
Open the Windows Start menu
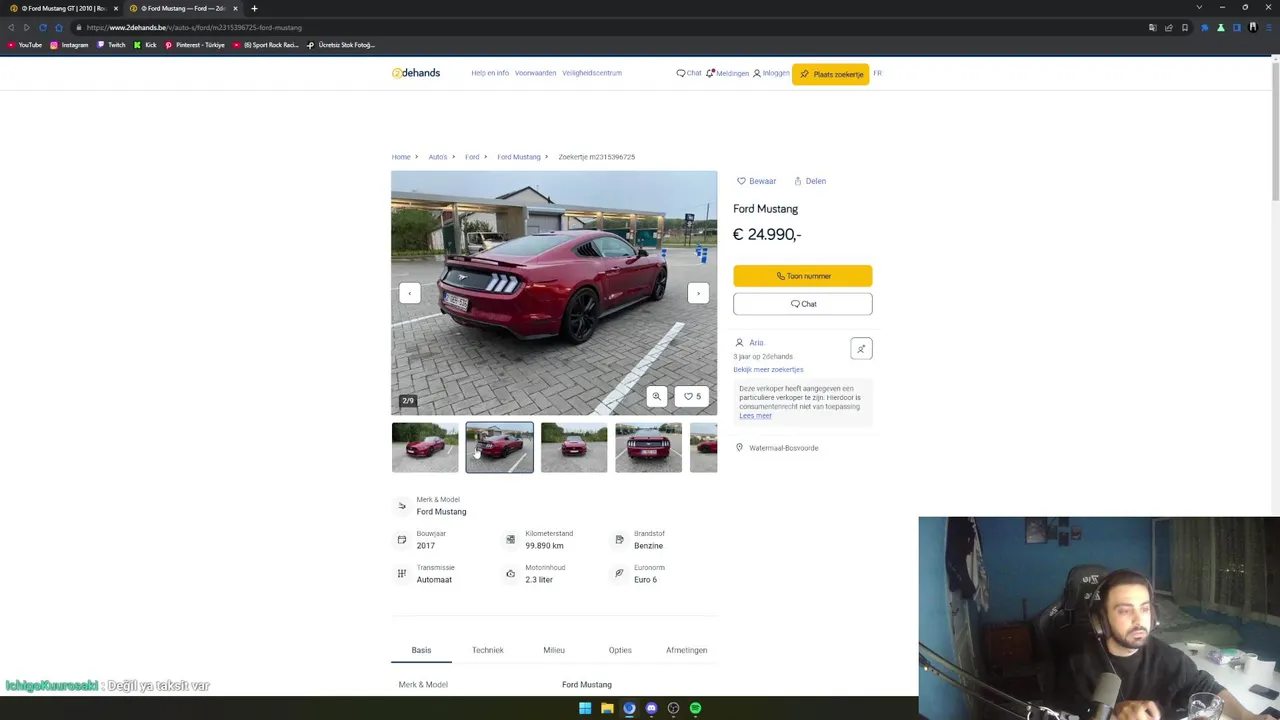[x=585, y=708]
